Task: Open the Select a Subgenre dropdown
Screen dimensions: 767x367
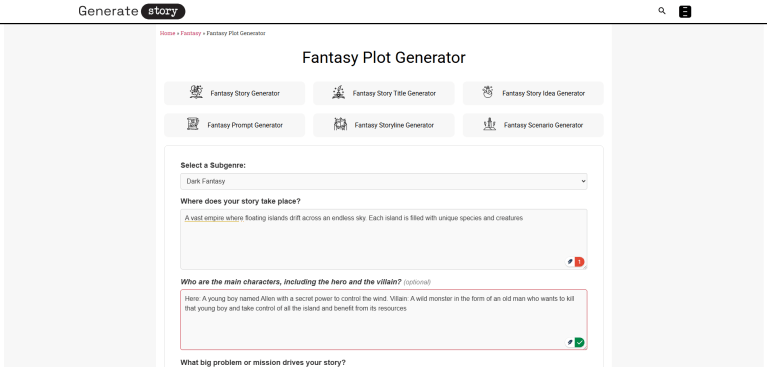Action: [x=384, y=181]
